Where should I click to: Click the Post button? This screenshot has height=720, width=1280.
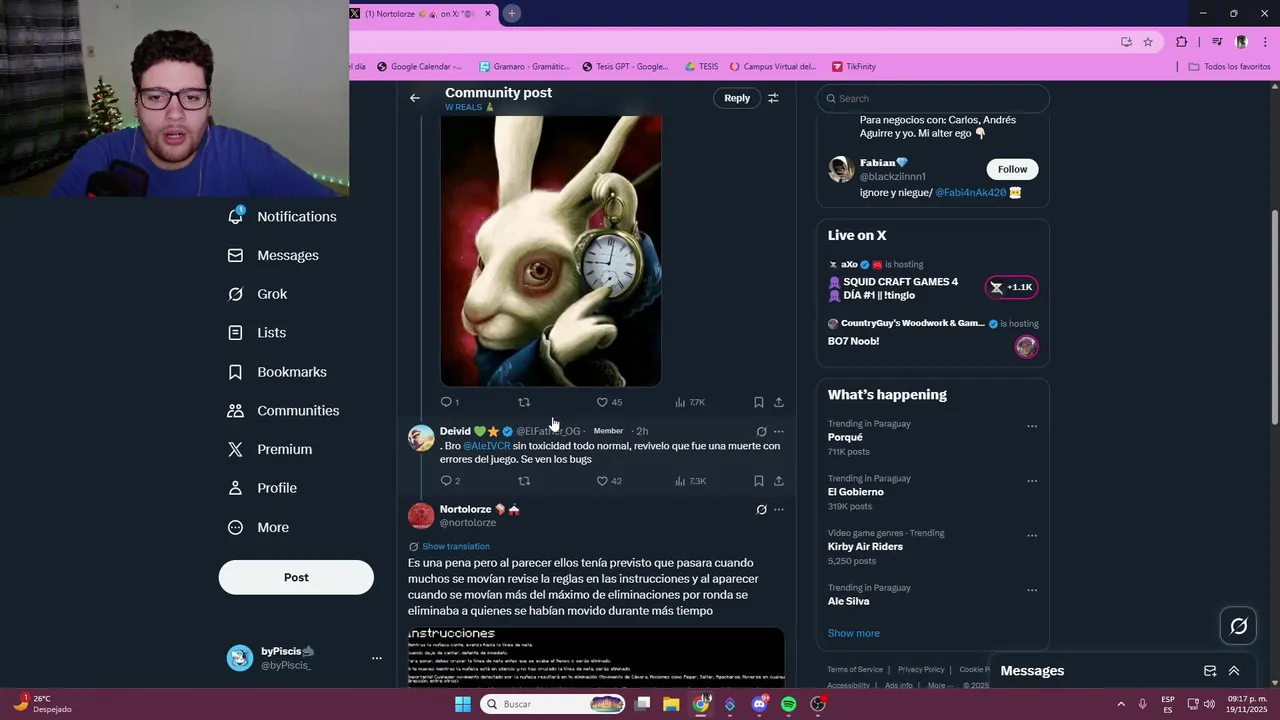(x=296, y=577)
